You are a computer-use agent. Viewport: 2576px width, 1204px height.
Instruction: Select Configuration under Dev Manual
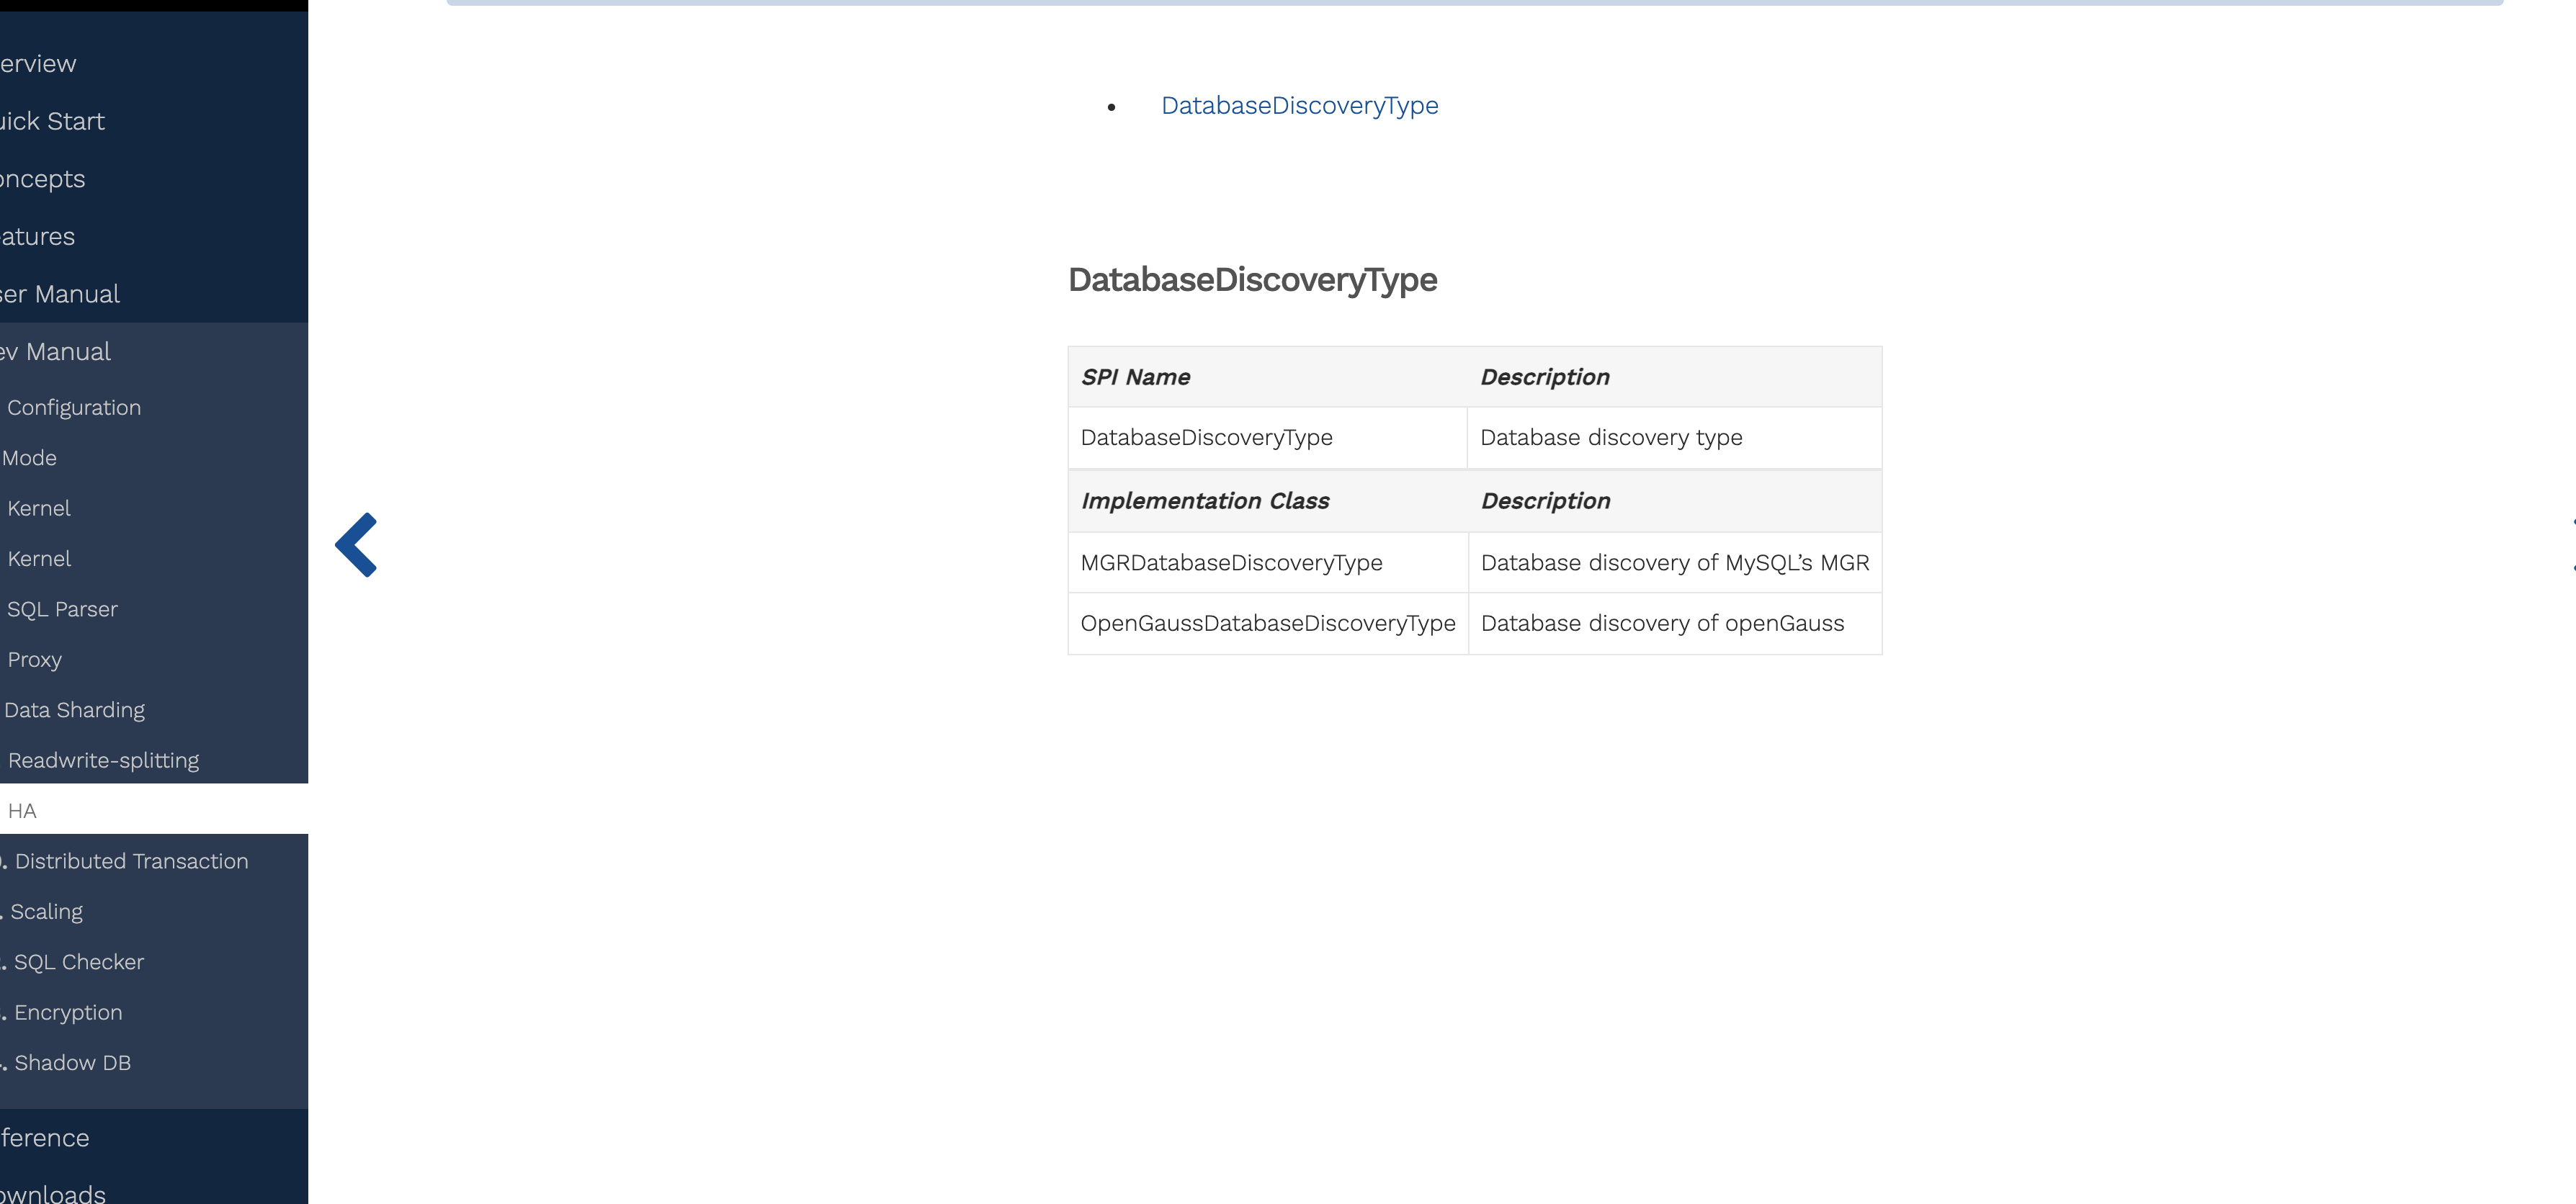(x=74, y=408)
